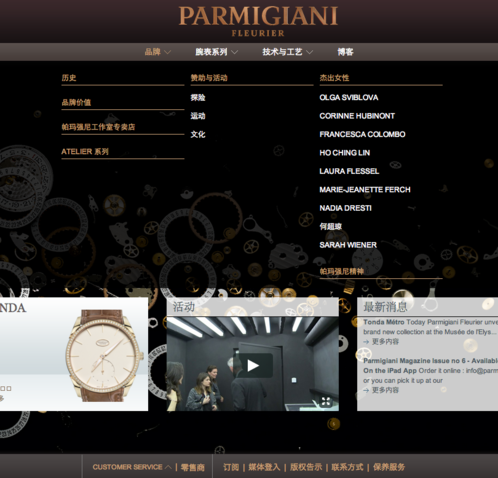Open the 技术与工艺 navigation item
This screenshot has height=478, width=498.
point(282,52)
